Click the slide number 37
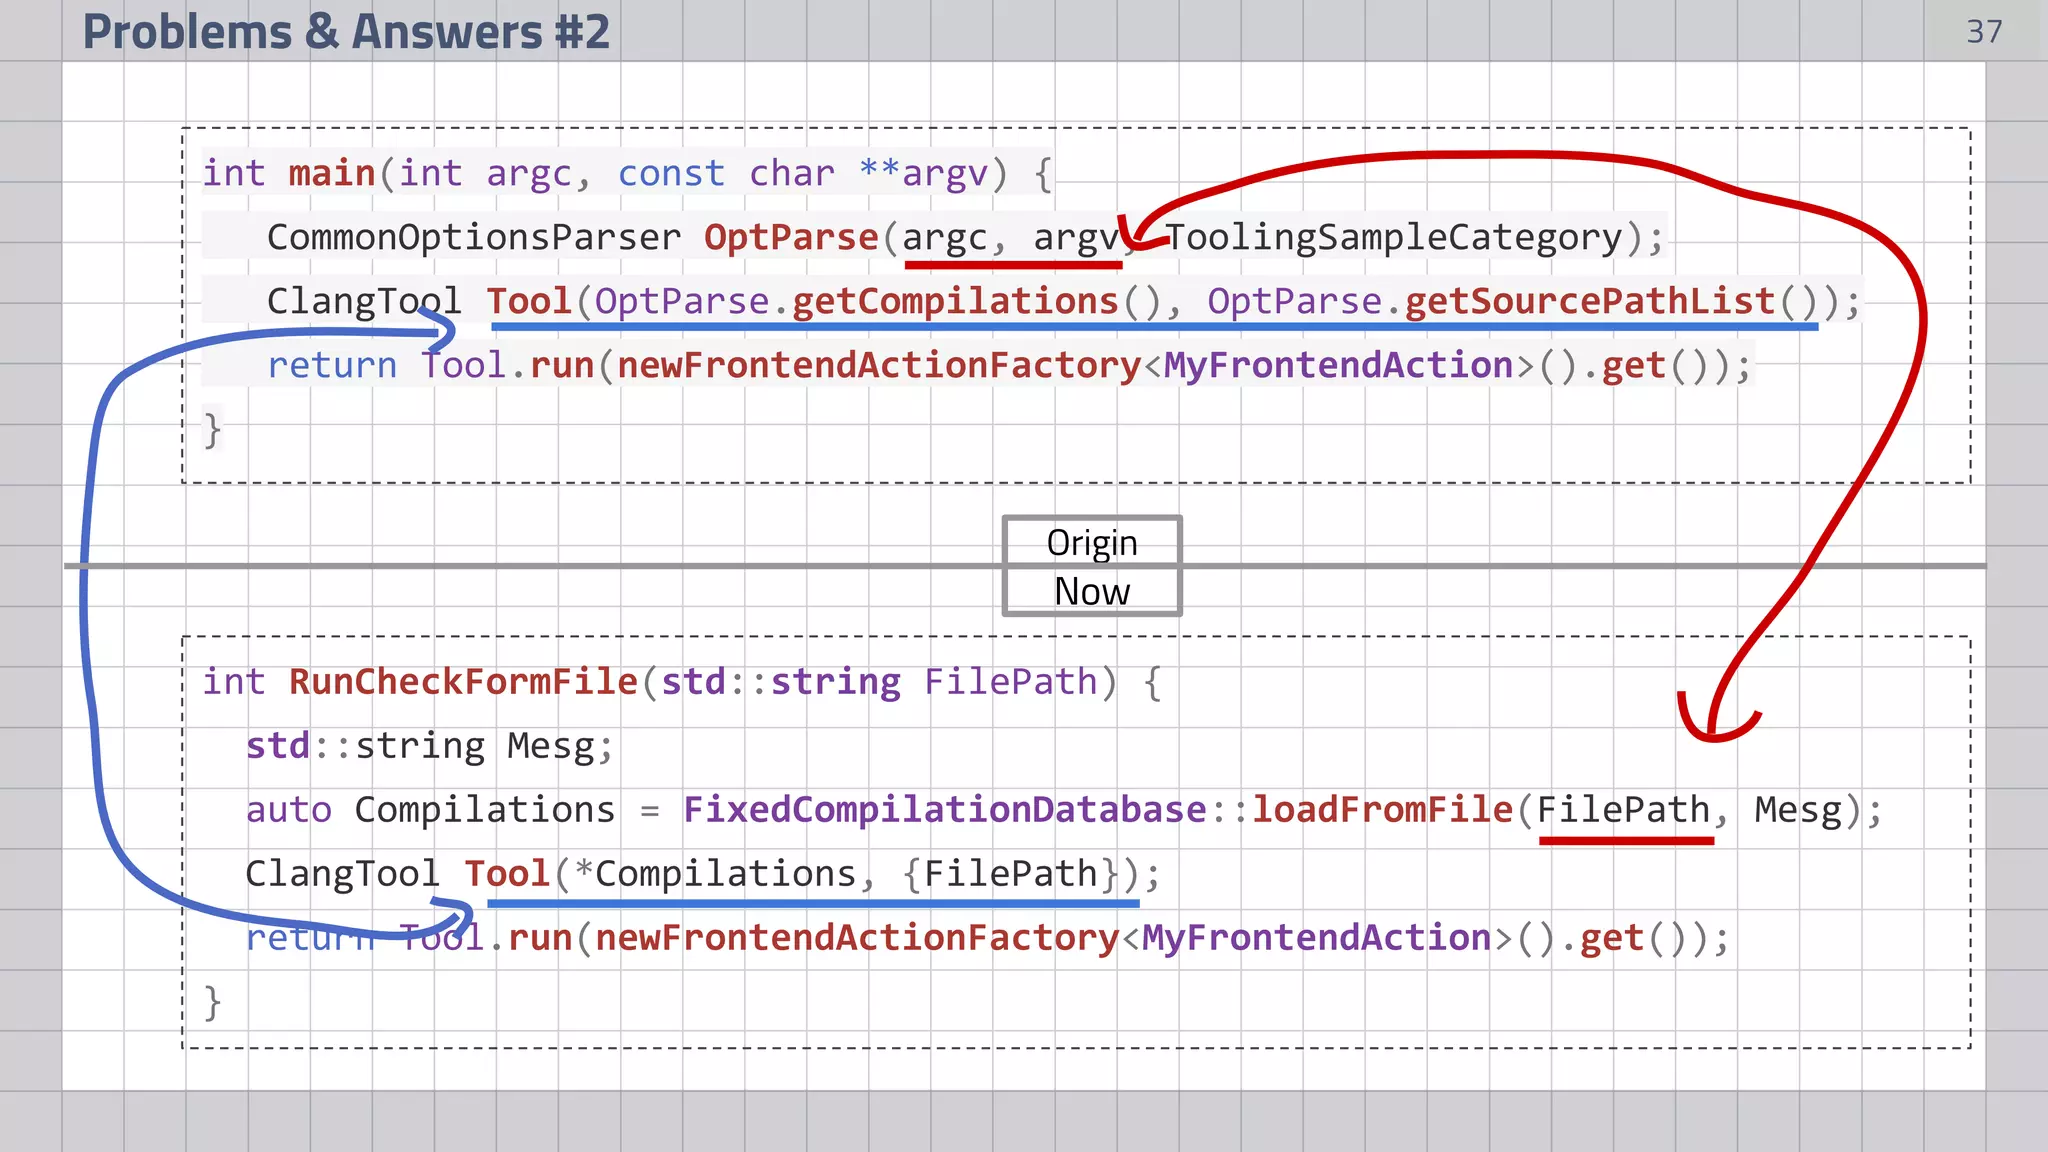Viewport: 2048px width, 1152px height. (1984, 32)
